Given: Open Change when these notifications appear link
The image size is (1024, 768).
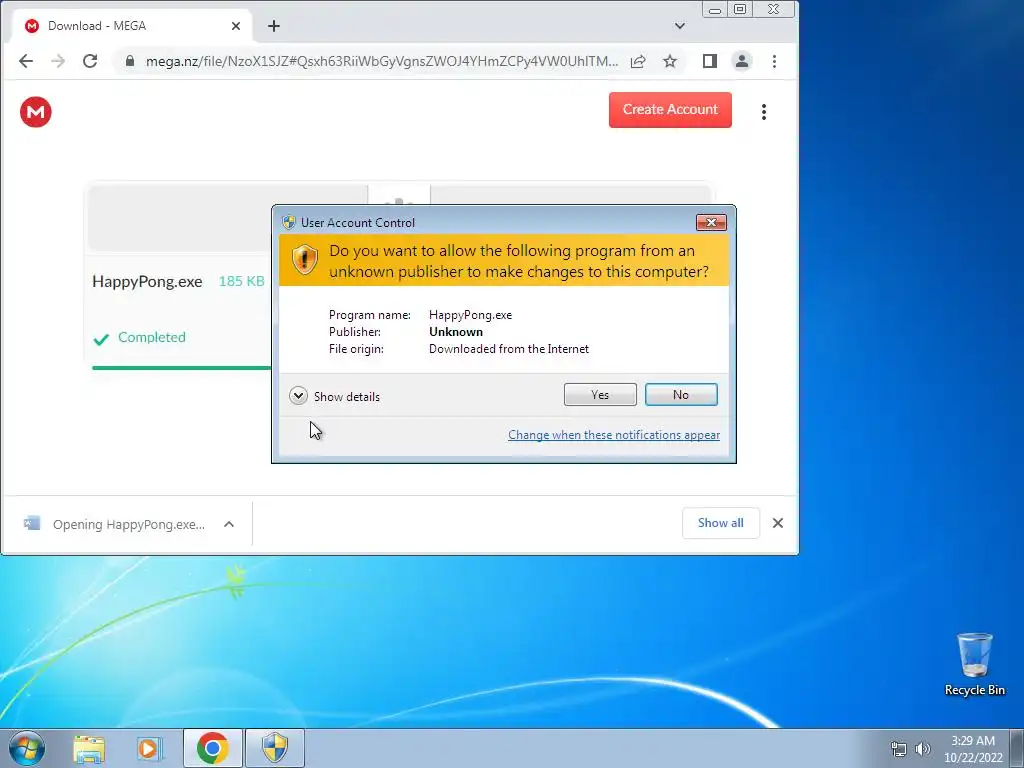Looking at the screenshot, I should (x=614, y=435).
